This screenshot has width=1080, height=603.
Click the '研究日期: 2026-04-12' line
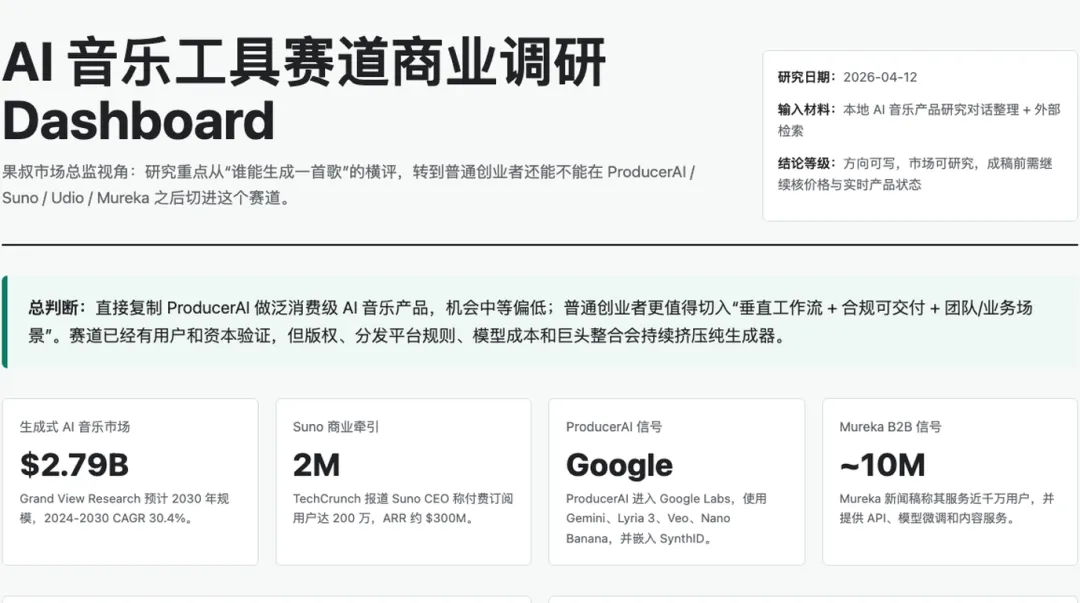(847, 77)
